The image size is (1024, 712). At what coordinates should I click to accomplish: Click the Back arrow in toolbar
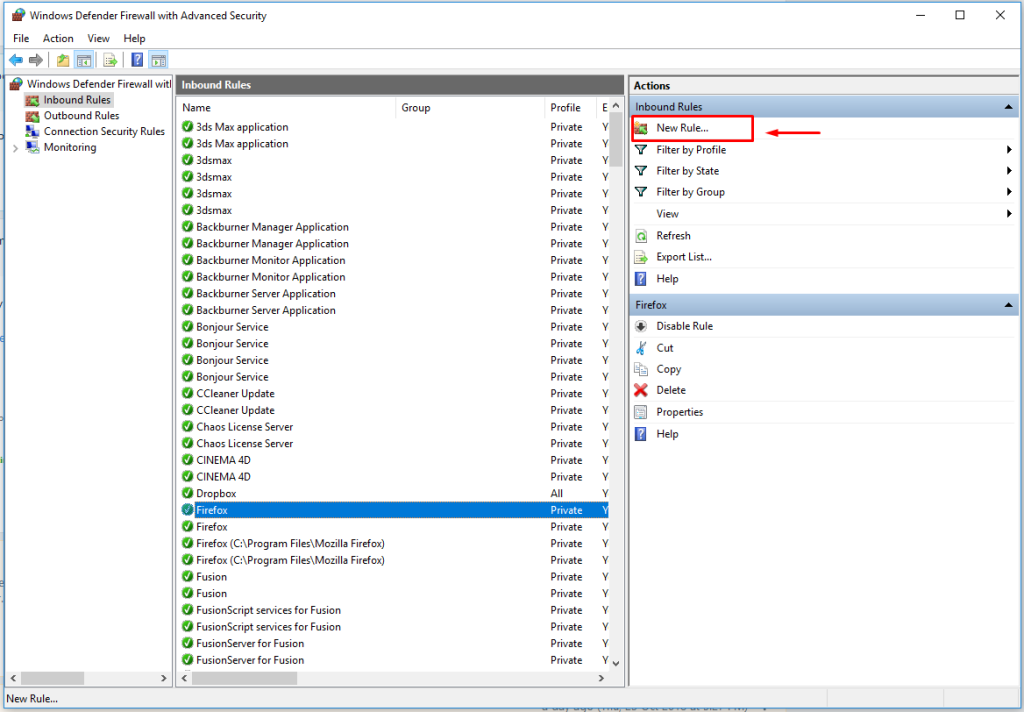(x=16, y=60)
